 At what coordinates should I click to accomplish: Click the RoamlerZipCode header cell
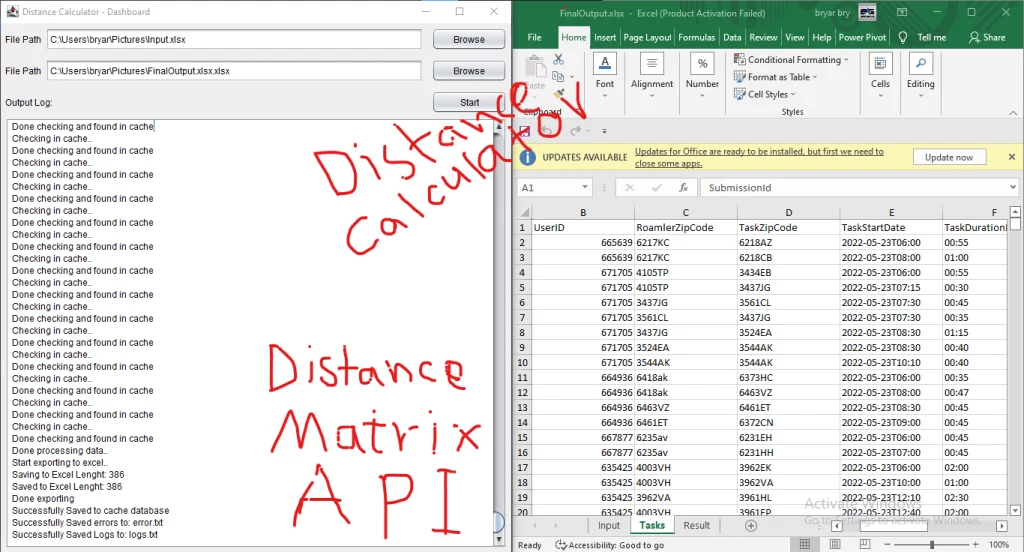tap(686, 227)
